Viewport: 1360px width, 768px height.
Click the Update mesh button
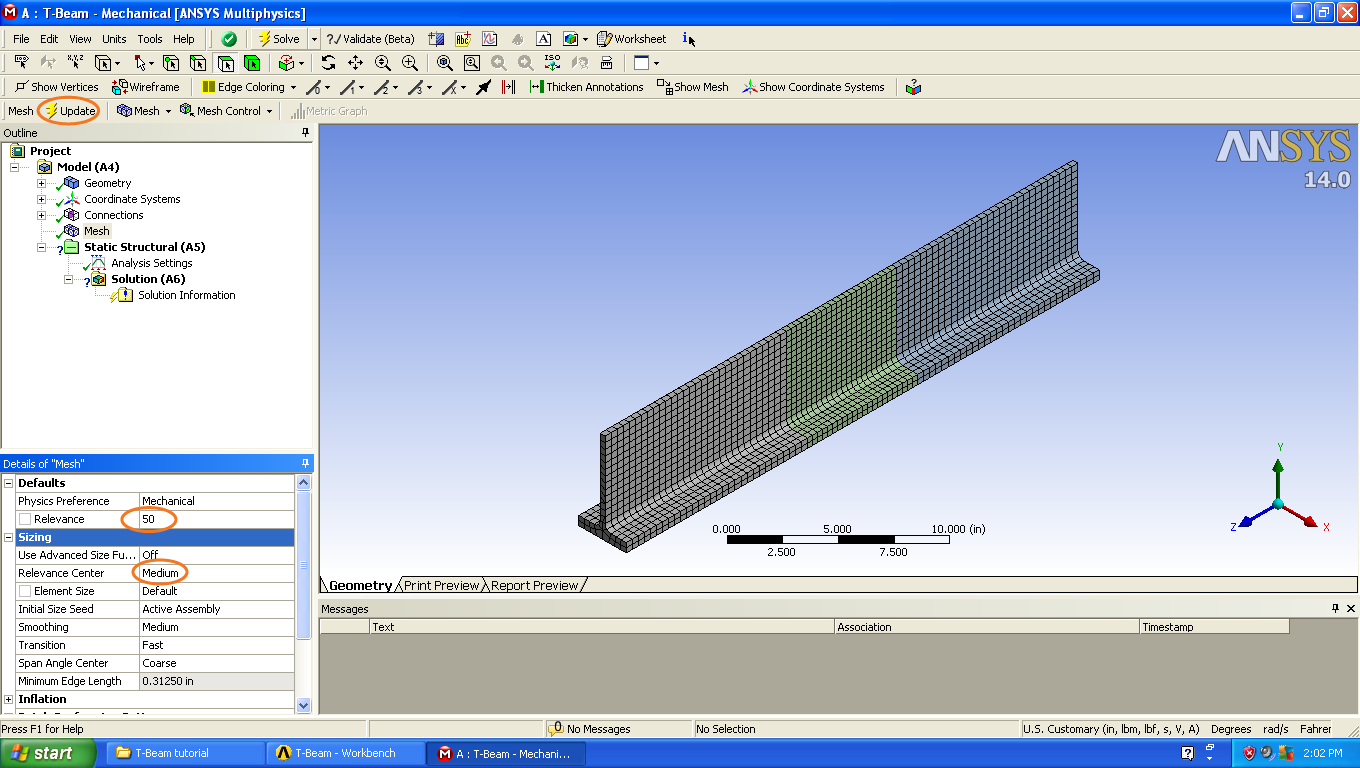coord(69,111)
